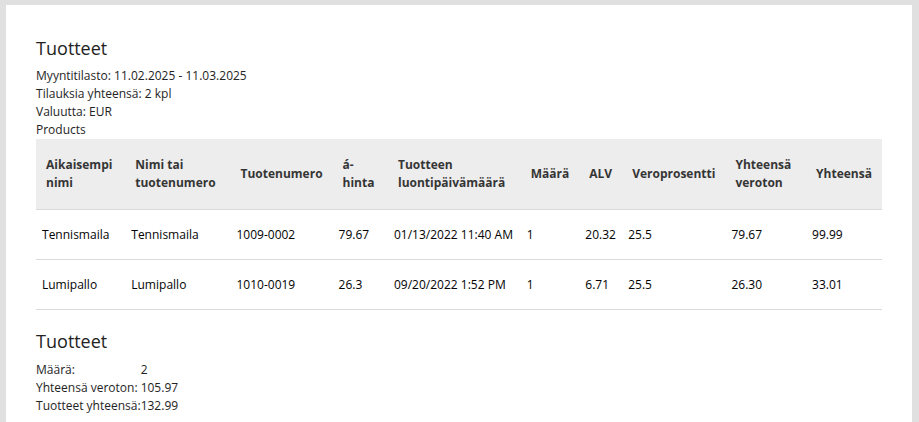Screen dimensions: 919x422
Task: Click Tennismaila in the earlier name column
Action: [x=76, y=234]
